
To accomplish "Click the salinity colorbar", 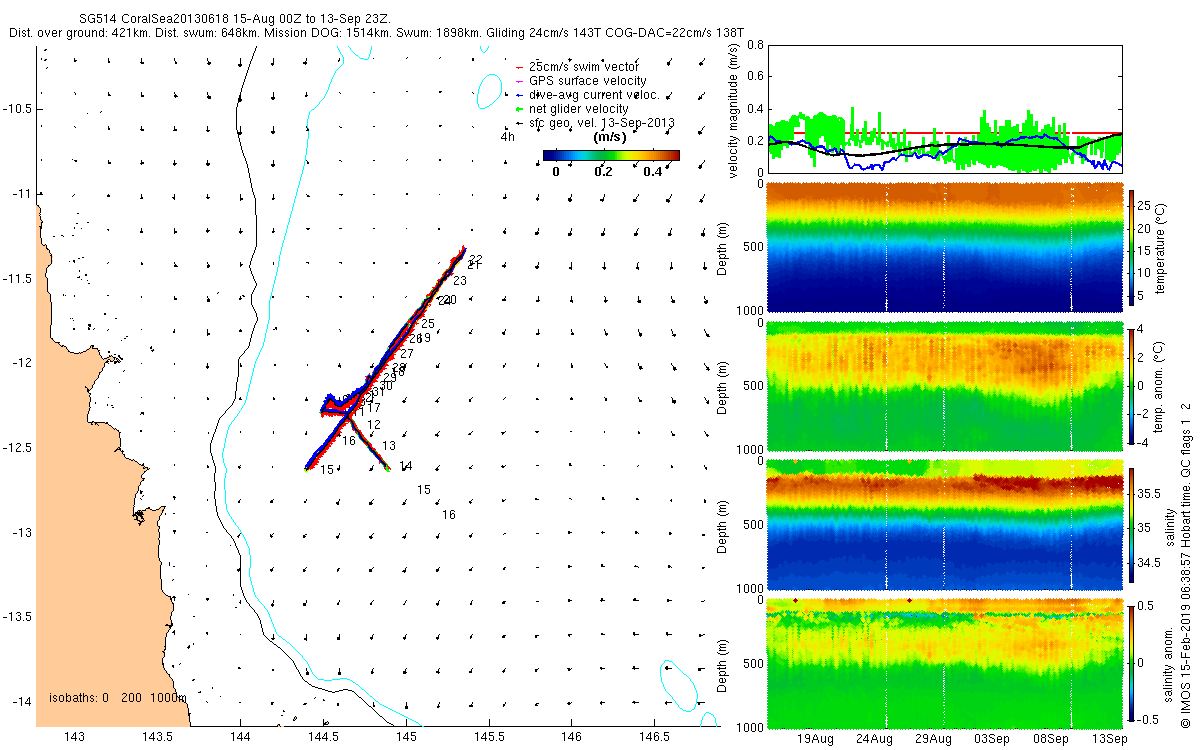I will click(x=1132, y=524).
